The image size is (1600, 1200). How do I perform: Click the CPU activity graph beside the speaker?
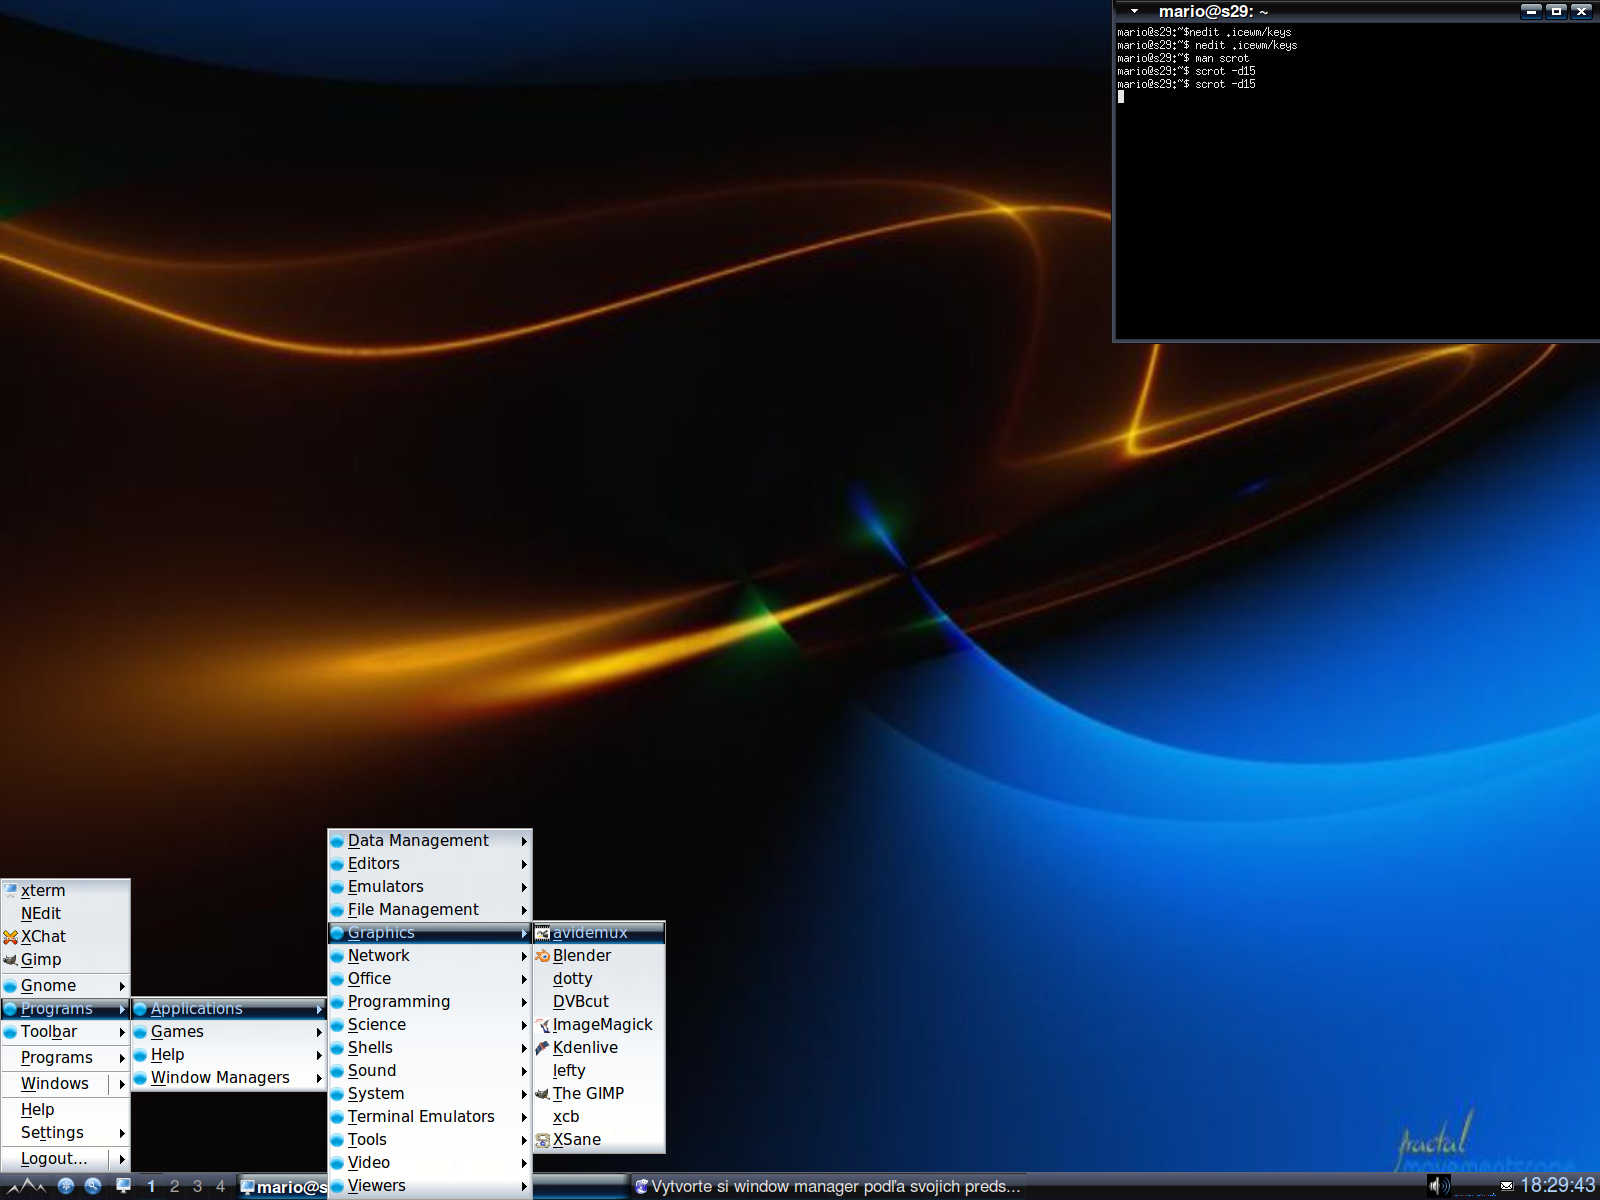[x=1474, y=1186]
